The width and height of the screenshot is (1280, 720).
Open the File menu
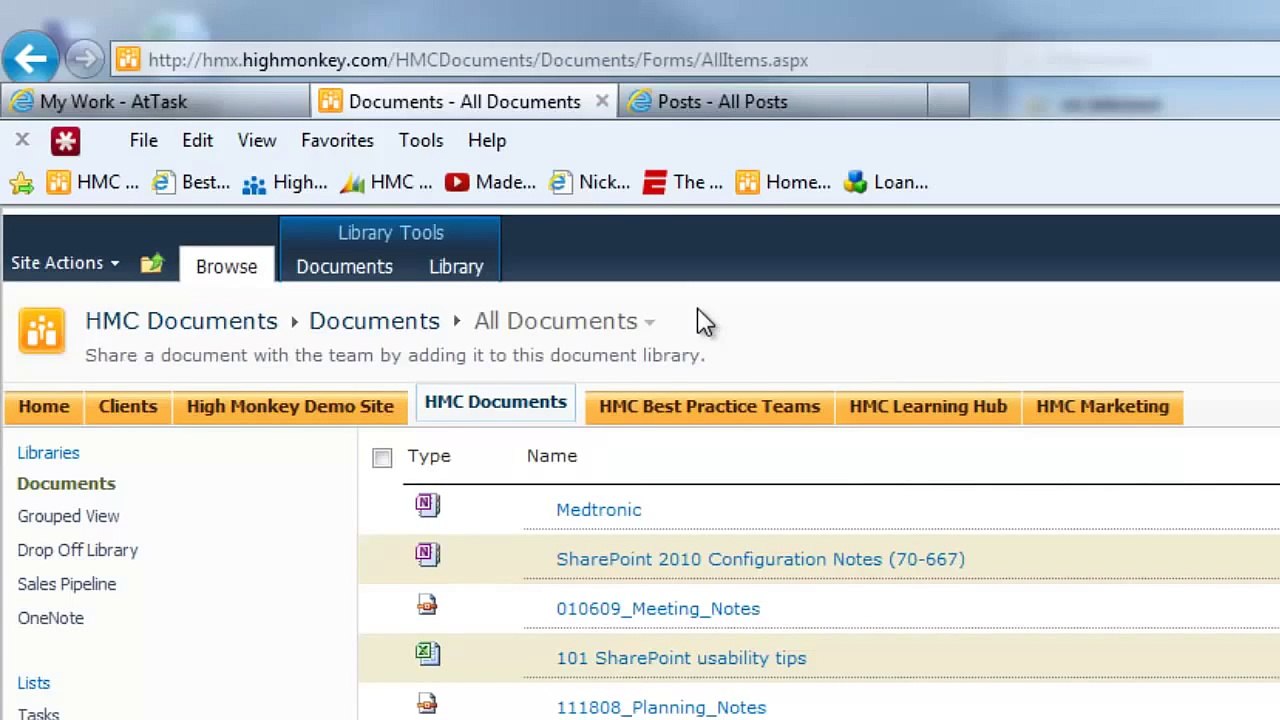143,141
